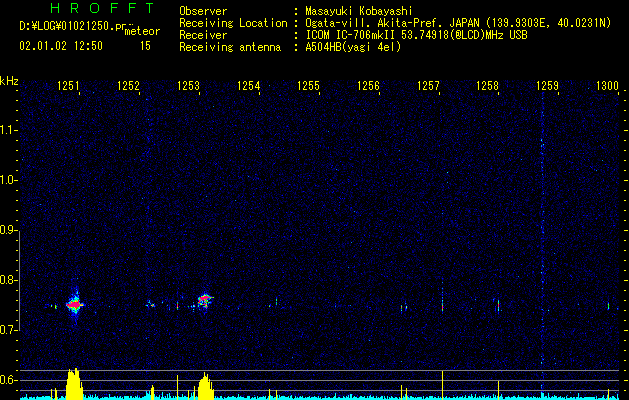Click the Receiving Location label

pyautogui.click(x=233, y=23)
